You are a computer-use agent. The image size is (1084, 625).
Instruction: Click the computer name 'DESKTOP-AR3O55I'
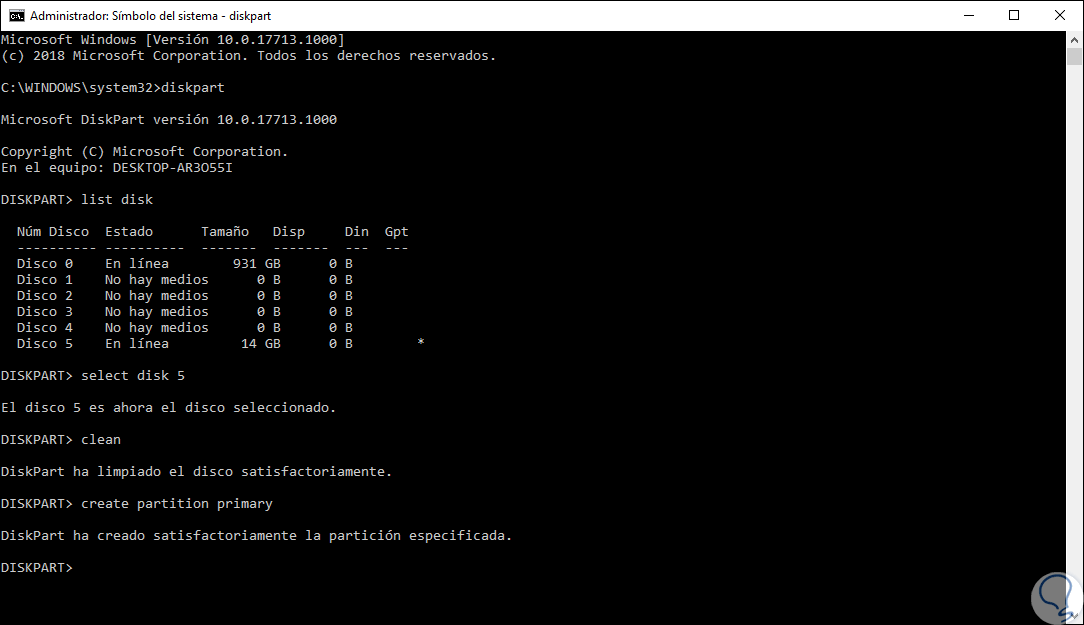tap(172, 168)
